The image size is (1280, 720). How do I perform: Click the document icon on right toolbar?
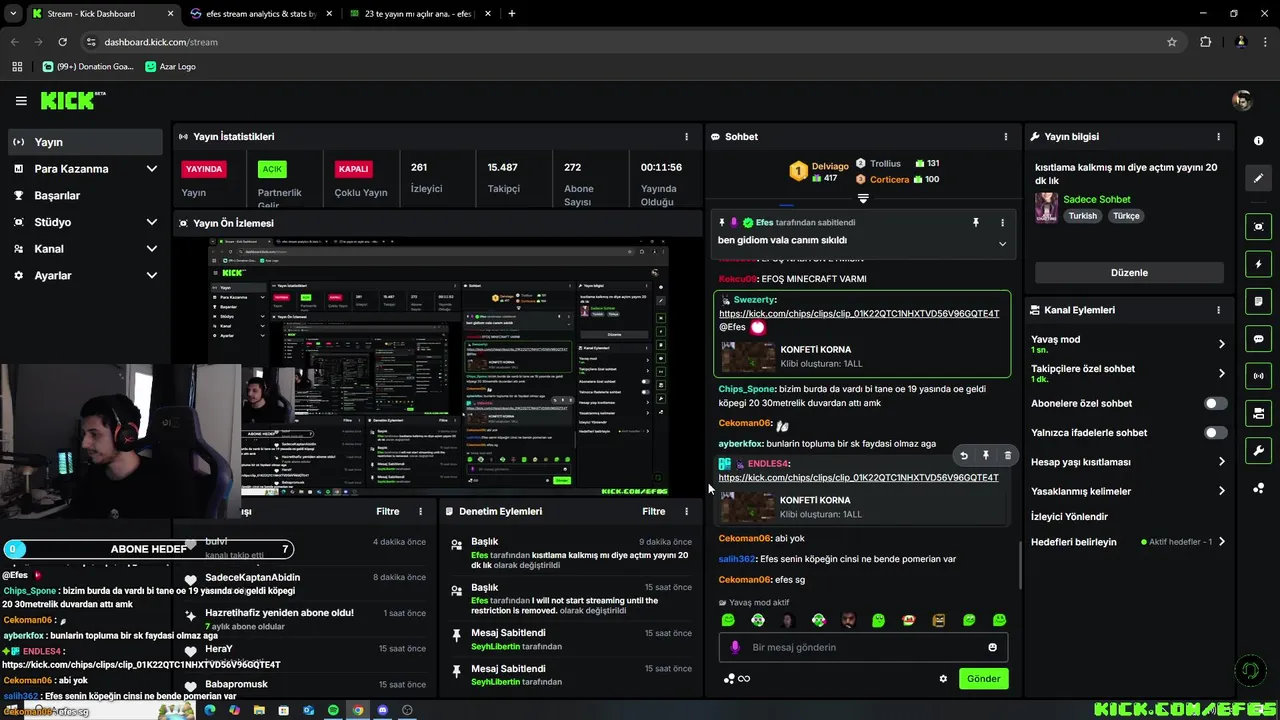[1258, 301]
